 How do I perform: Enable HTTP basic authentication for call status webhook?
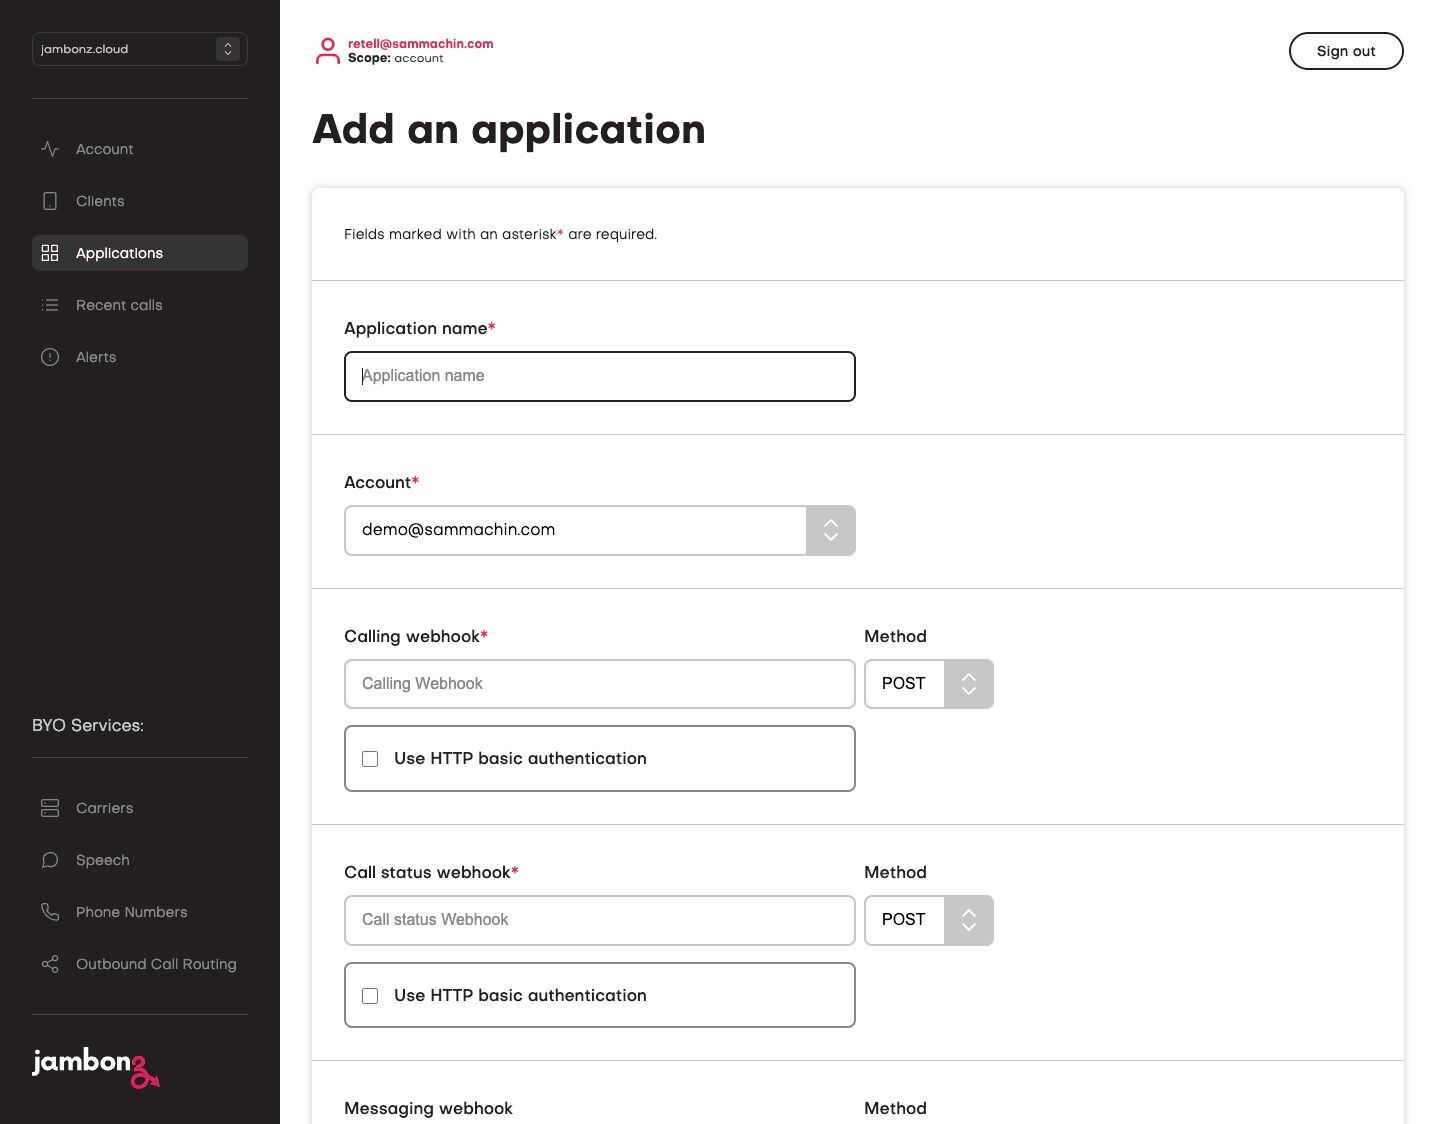click(x=370, y=996)
